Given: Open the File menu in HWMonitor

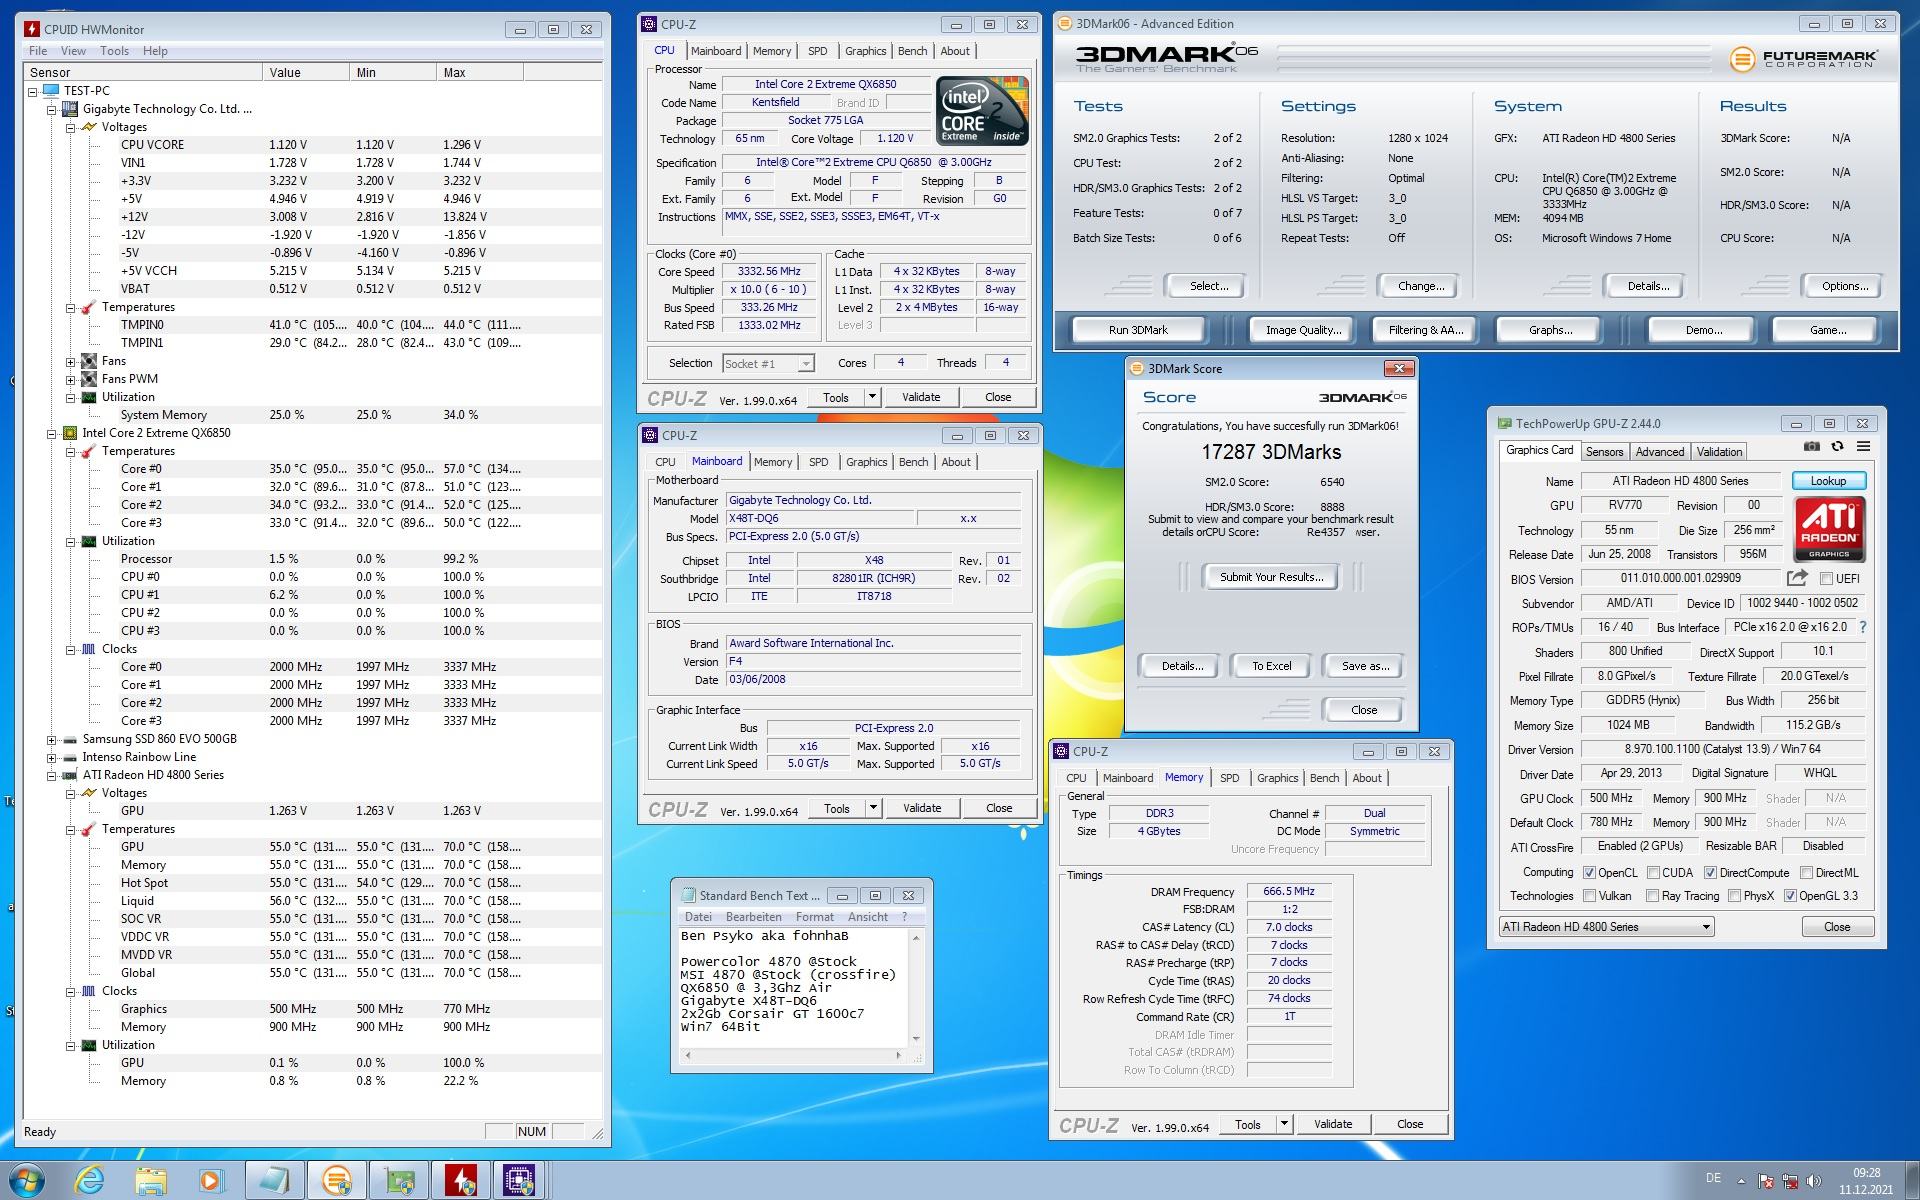Looking at the screenshot, I should coord(38,51).
